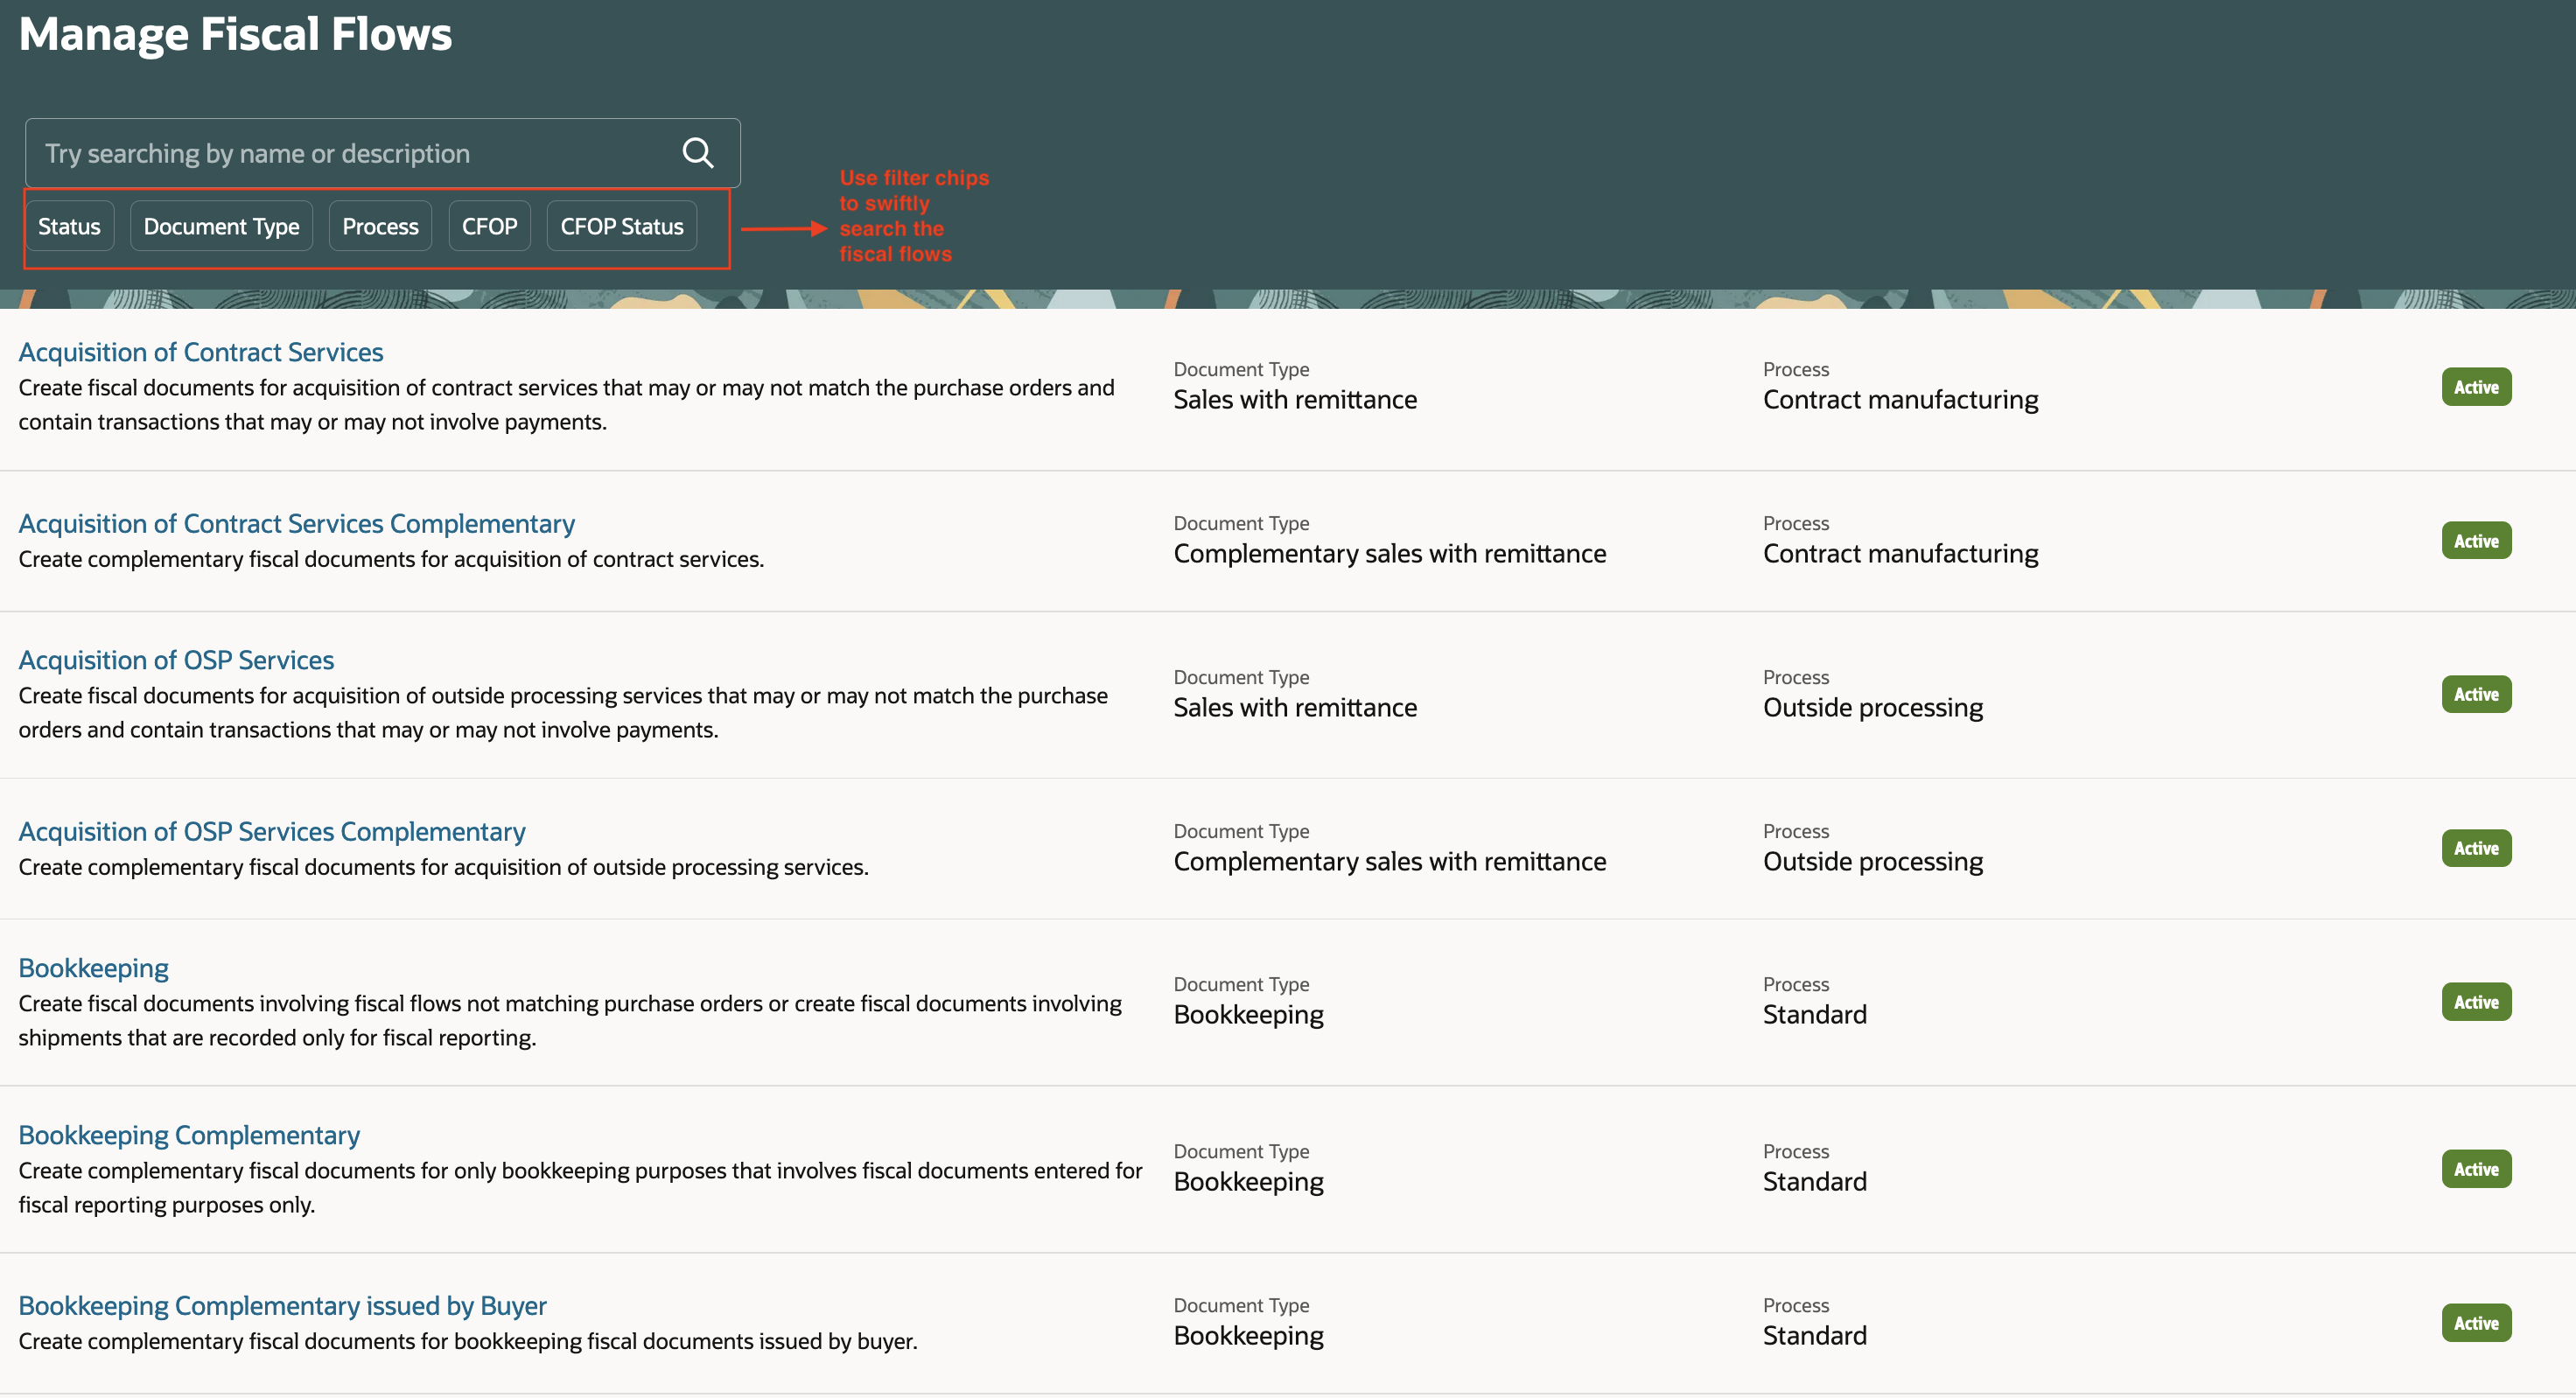
Task: Open the CFOP filter chip
Action: pos(489,227)
